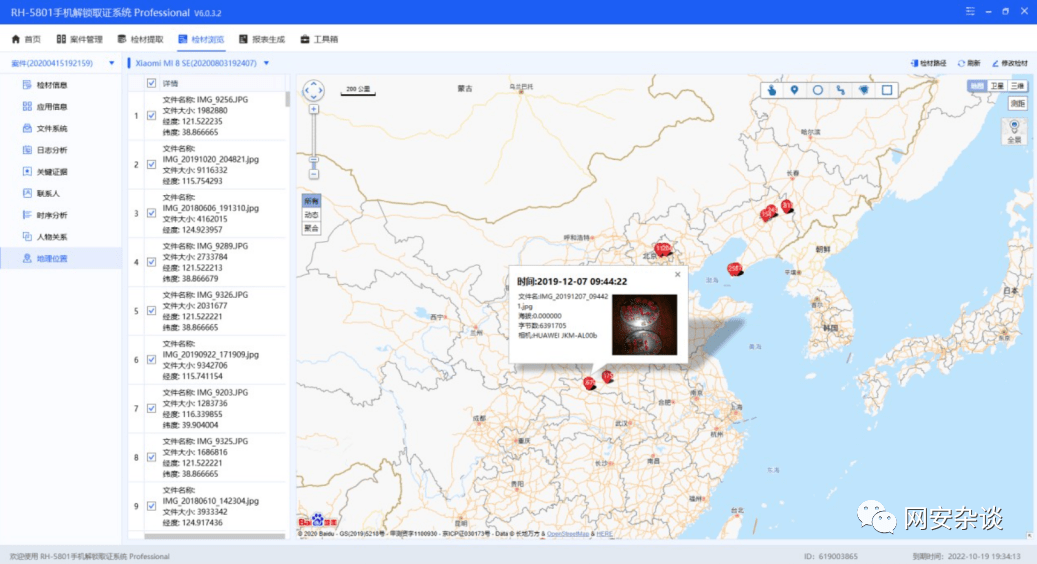This screenshot has height=564, width=1037.
Task: Open the 工具箱 toolbox tab
Action: [x=319, y=40]
